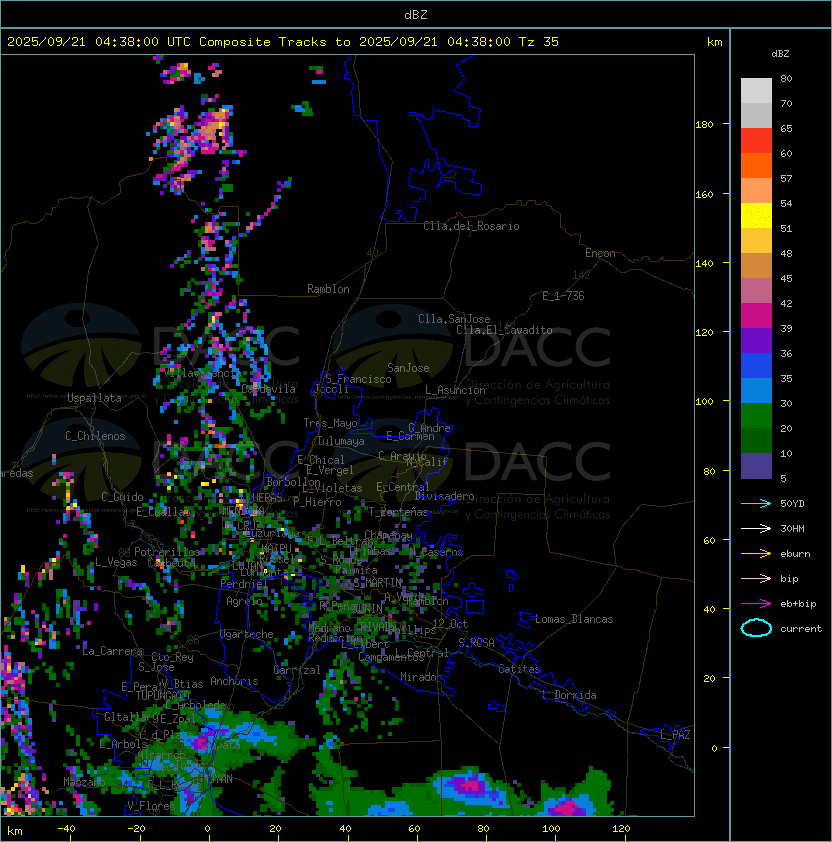Screen dimensions: 832x842
Task: Select the '140' vertical axis tick label
Action: tap(704, 264)
